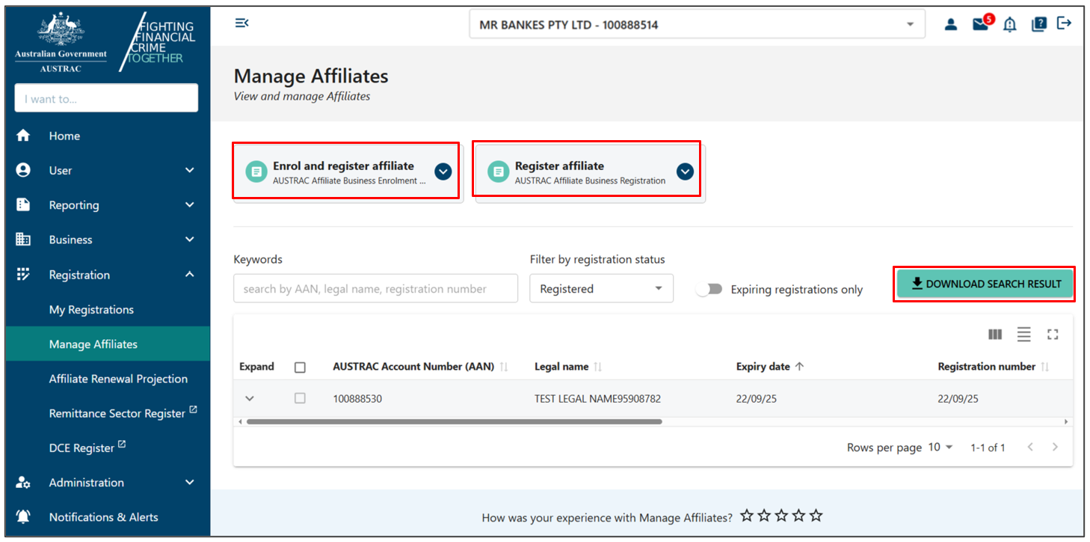Sort by Registration number column icon

[1045, 367]
